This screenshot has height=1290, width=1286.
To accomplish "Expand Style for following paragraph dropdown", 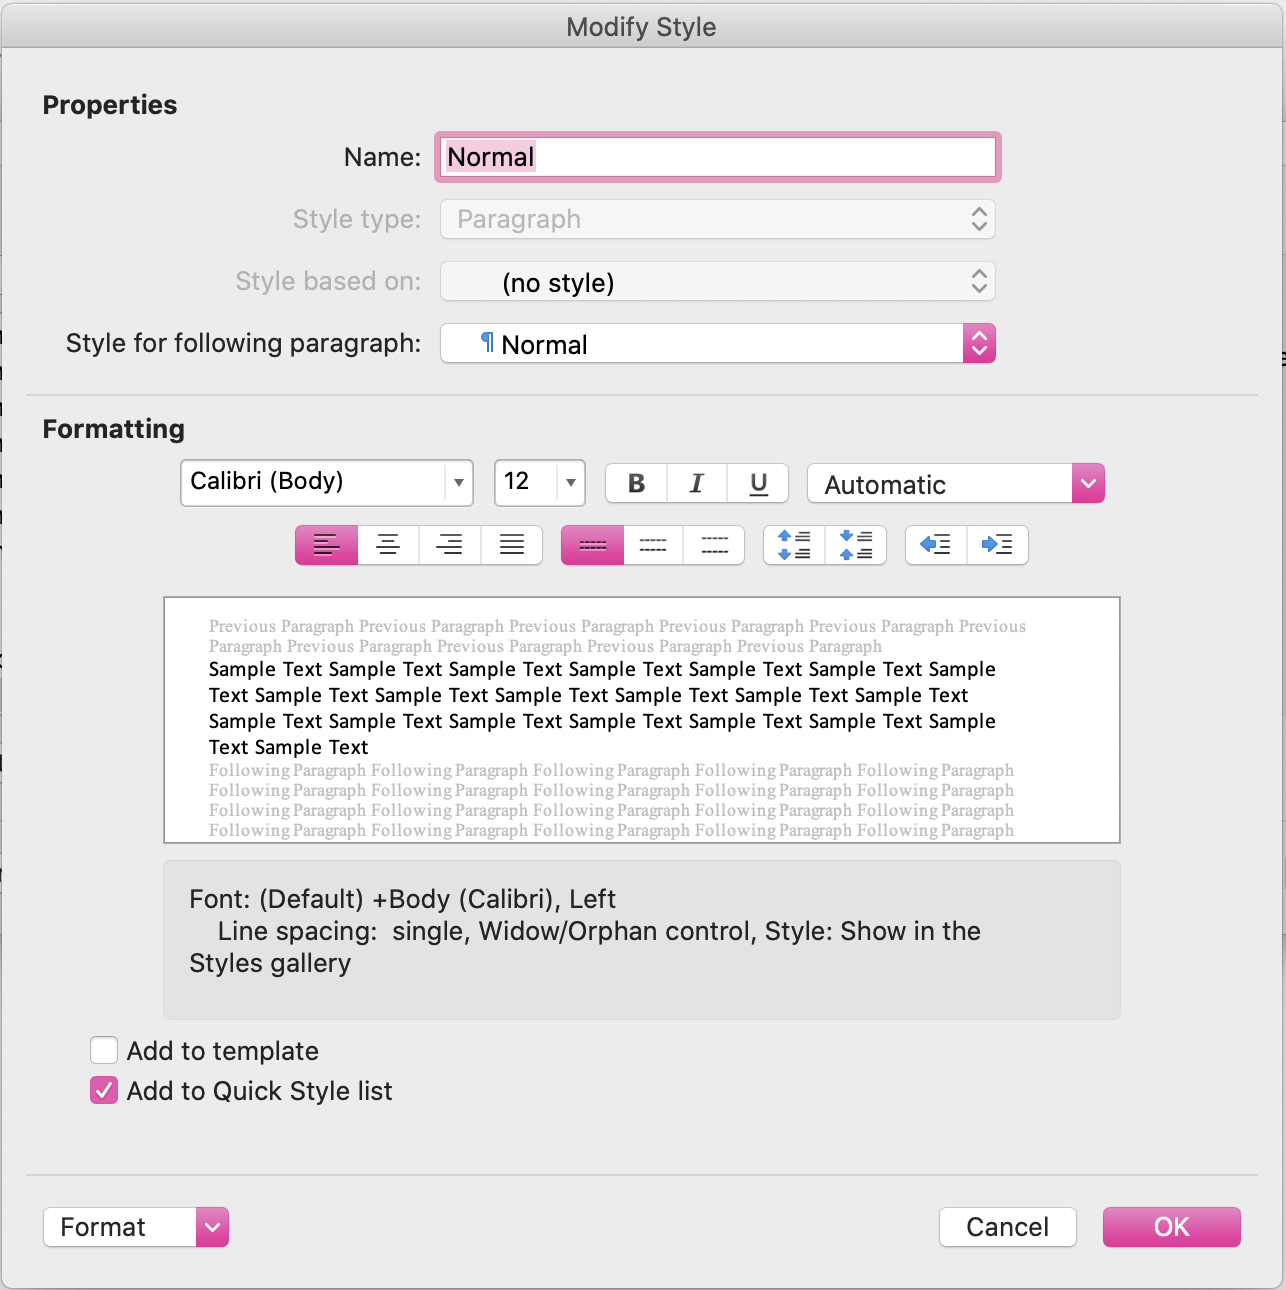I will click(x=979, y=344).
